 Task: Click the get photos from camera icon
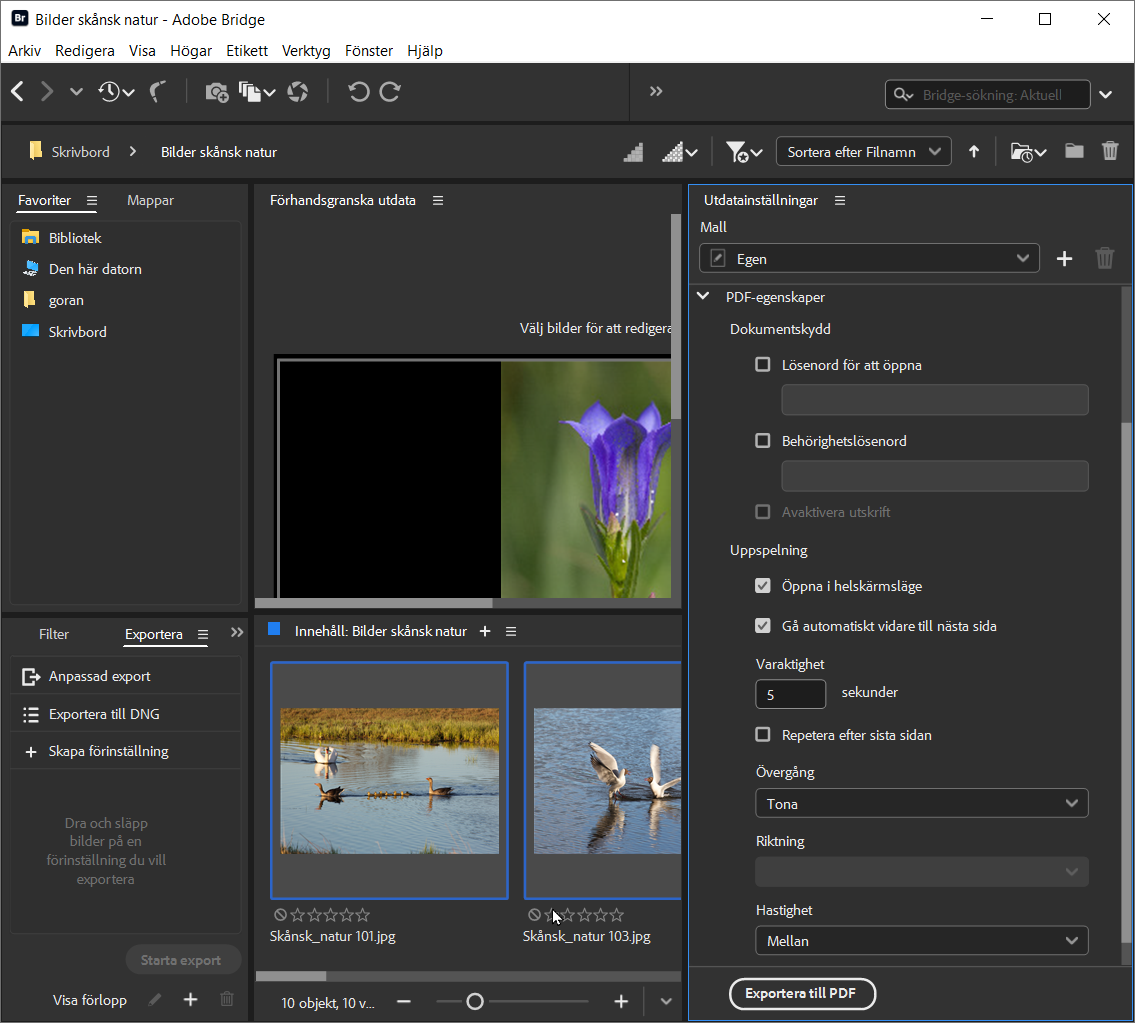point(216,92)
